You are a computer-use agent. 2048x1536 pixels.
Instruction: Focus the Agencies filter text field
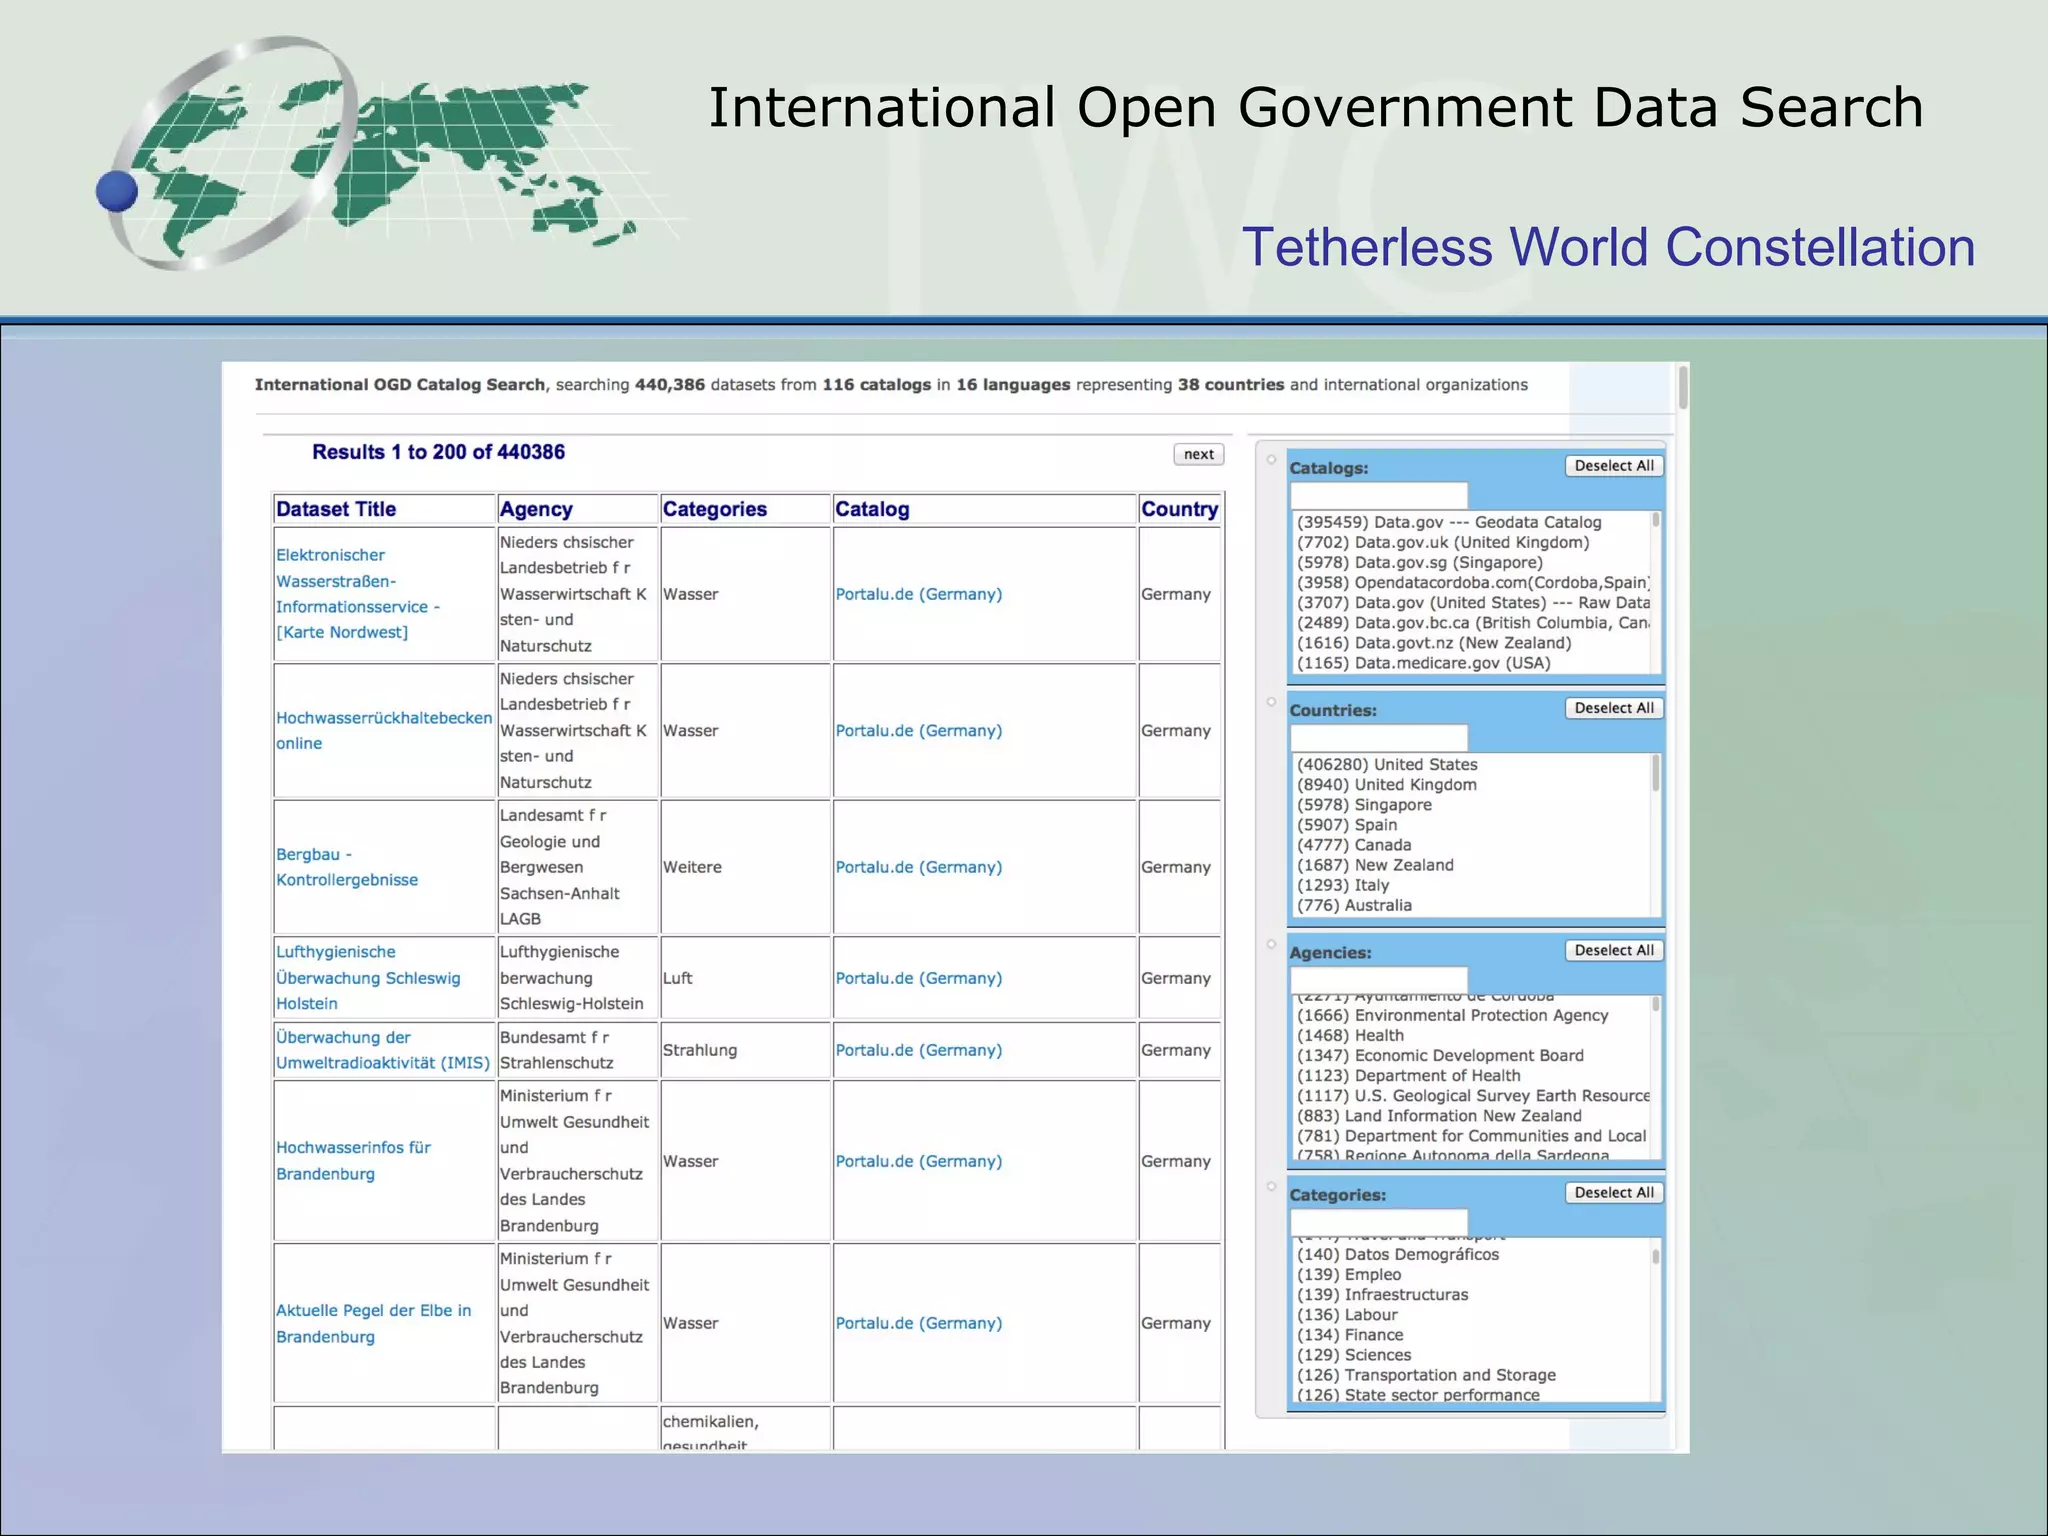(x=1378, y=979)
